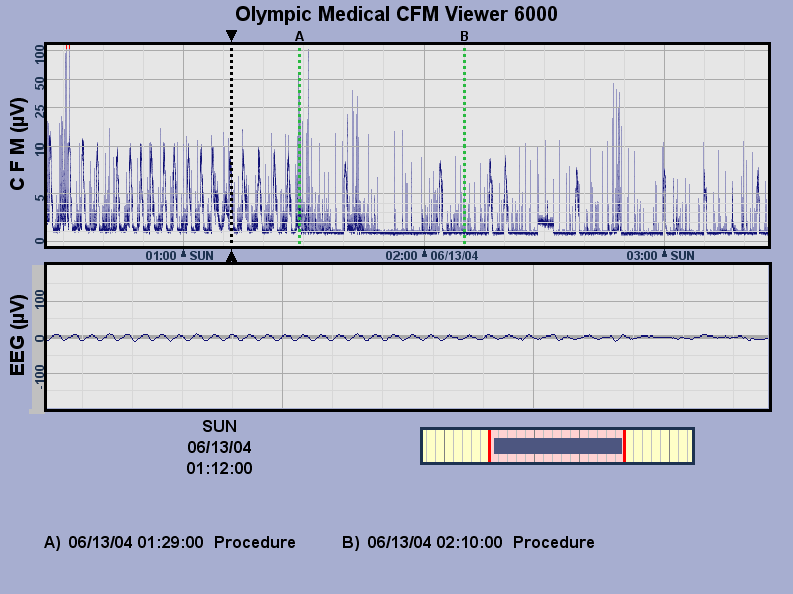
Task: Click the 06/13/04 cursor date readout
Action: coord(219,447)
